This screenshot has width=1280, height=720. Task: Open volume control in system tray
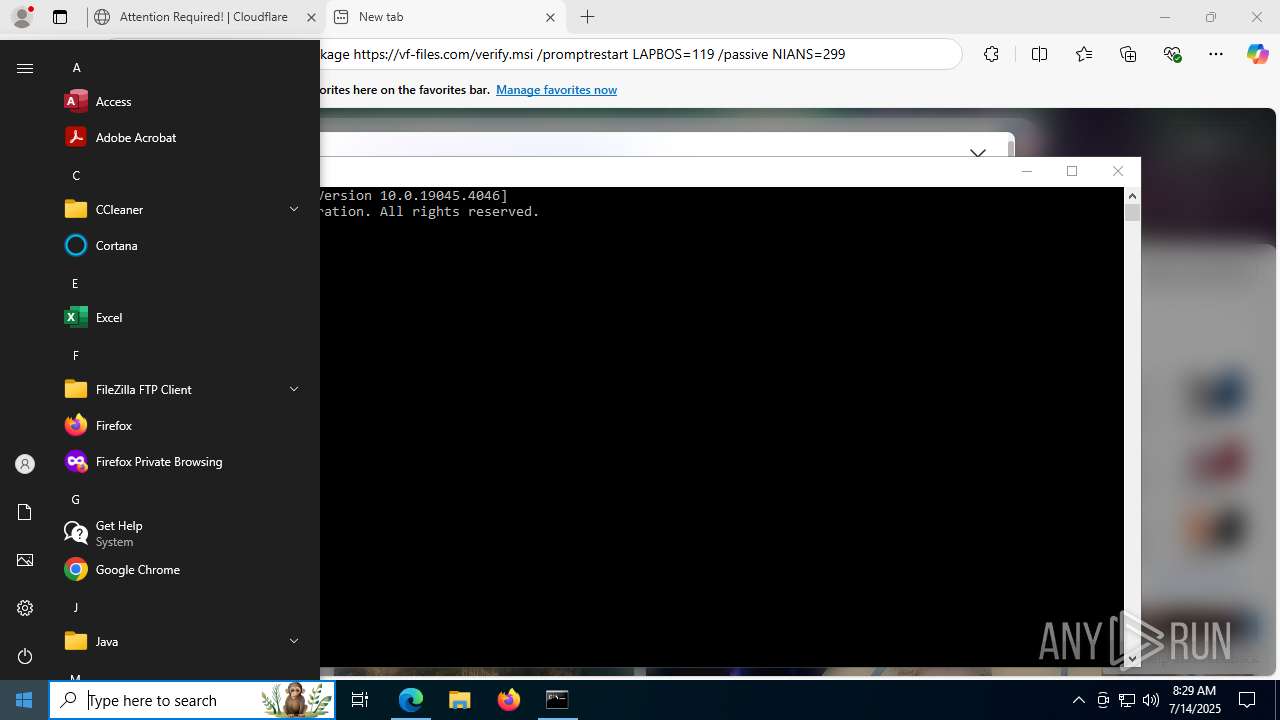(x=1150, y=700)
